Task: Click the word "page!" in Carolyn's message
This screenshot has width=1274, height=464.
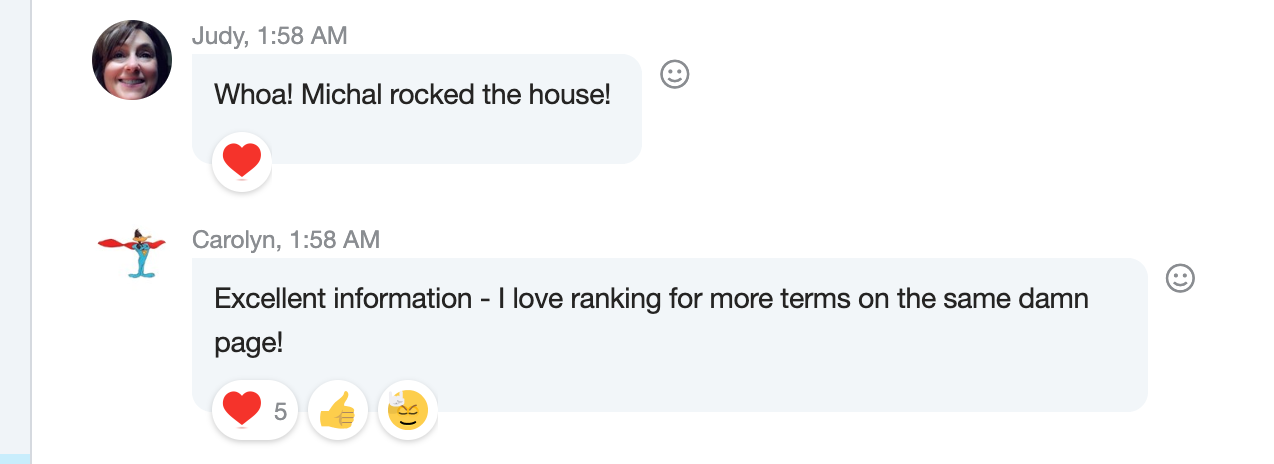Action: (x=249, y=343)
